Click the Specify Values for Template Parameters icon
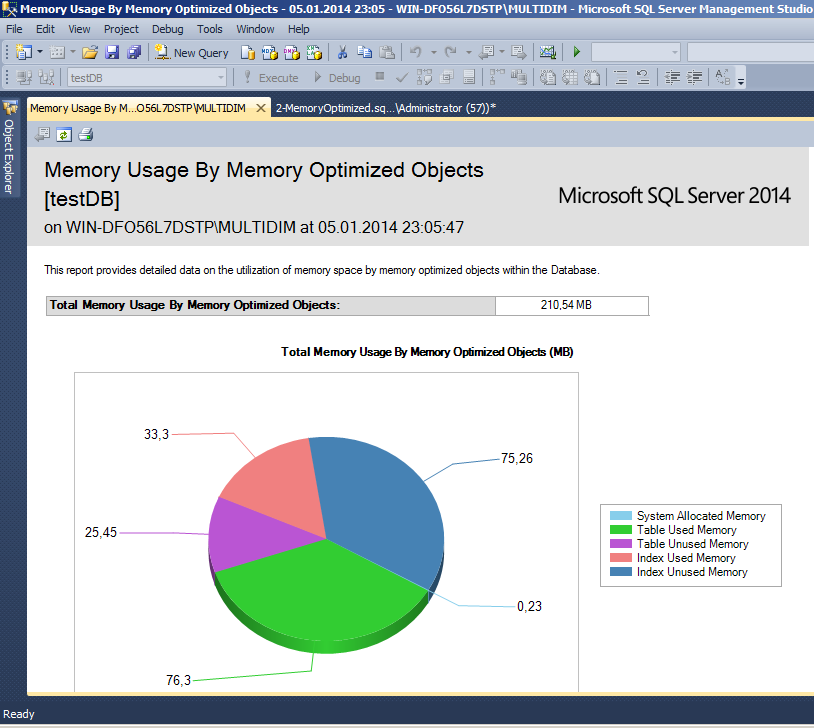 (723, 77)
